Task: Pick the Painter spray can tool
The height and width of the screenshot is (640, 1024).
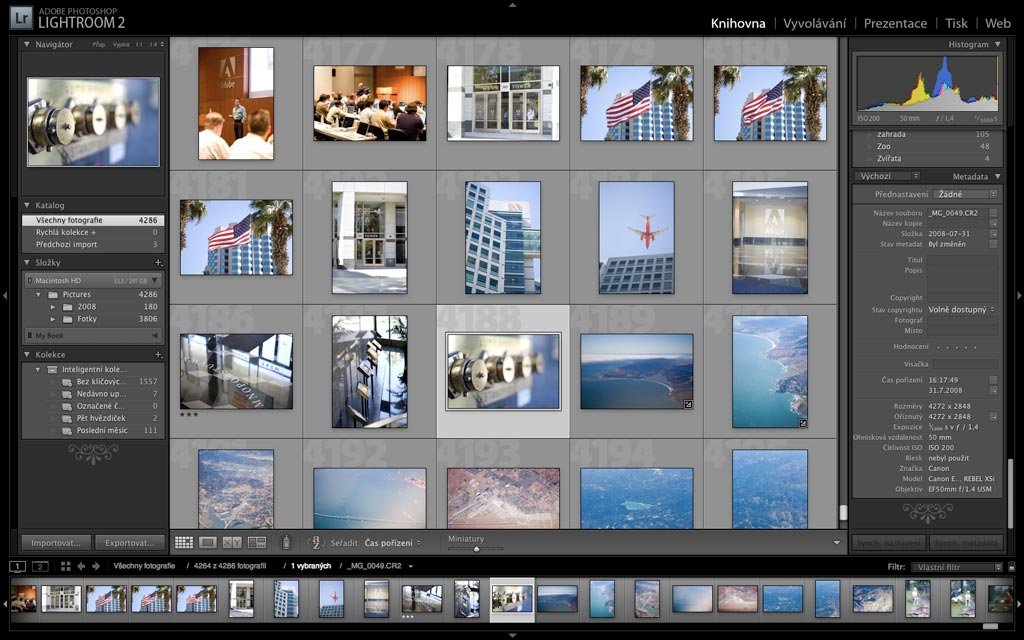Action: coord(286,543)
